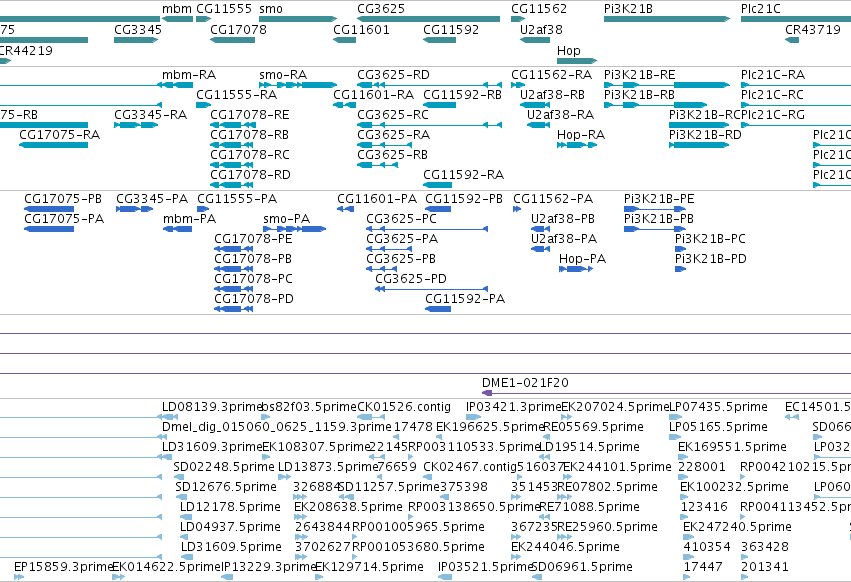Image resolution: width=851 pixels, height=582 pixels.
Task: Click the protein label "CG3345-PA"
Action: pyautogui.click(x=152, y=199)
